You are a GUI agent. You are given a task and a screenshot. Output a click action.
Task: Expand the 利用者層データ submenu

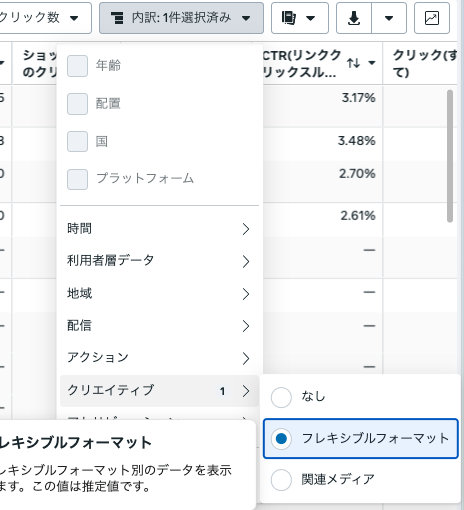point(159,261)
